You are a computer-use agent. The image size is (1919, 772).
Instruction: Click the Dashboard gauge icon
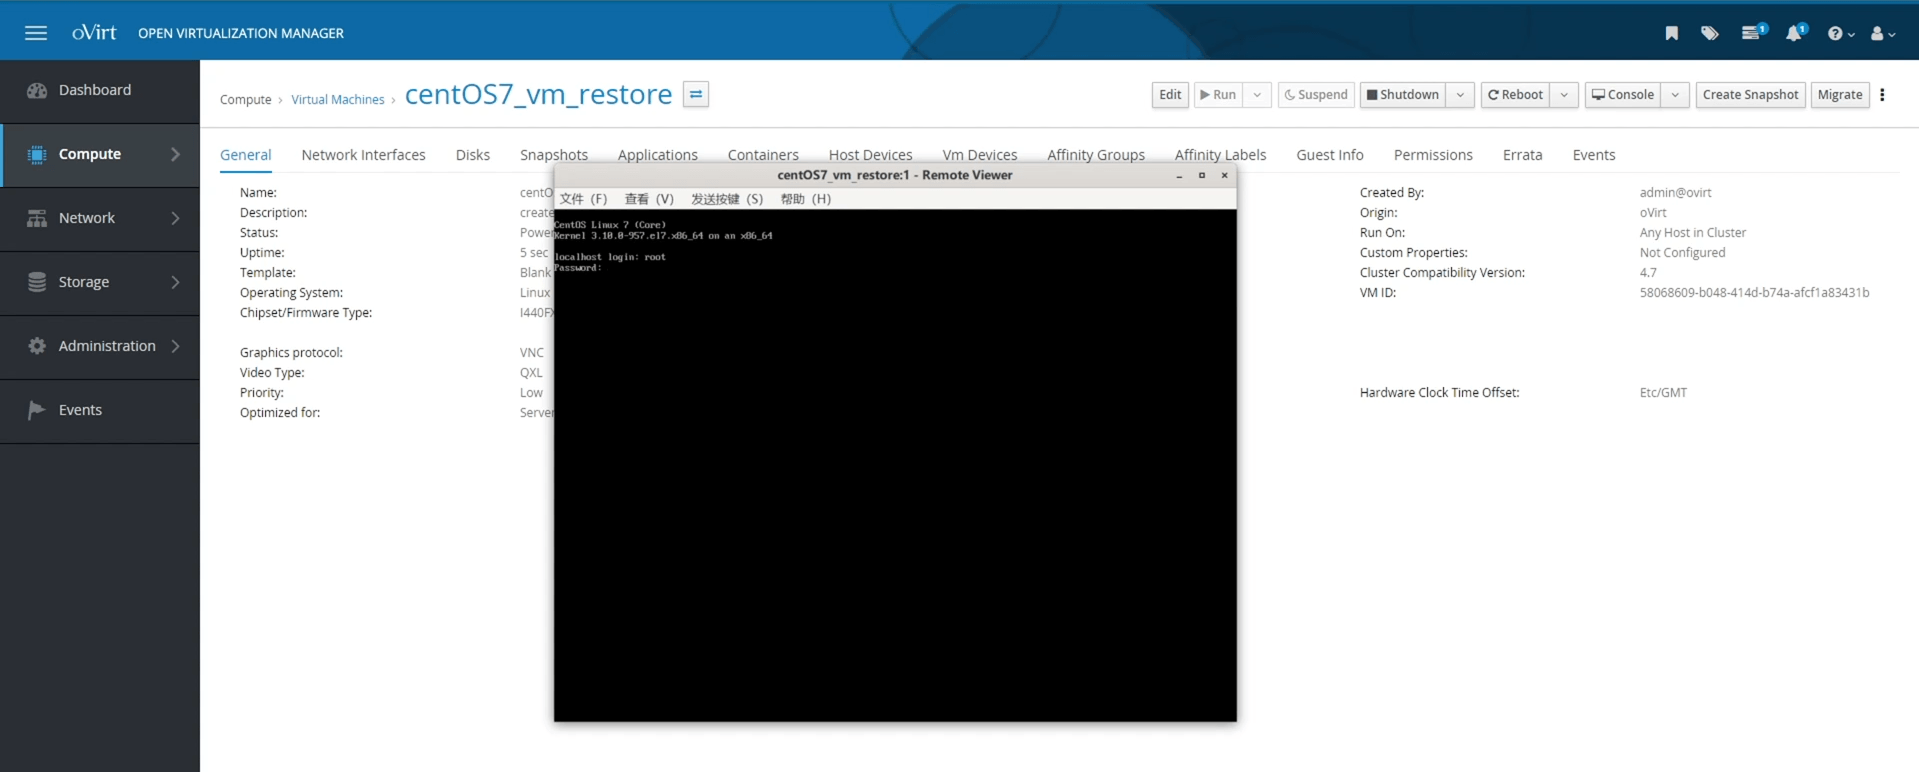click(x=37, y=90)
